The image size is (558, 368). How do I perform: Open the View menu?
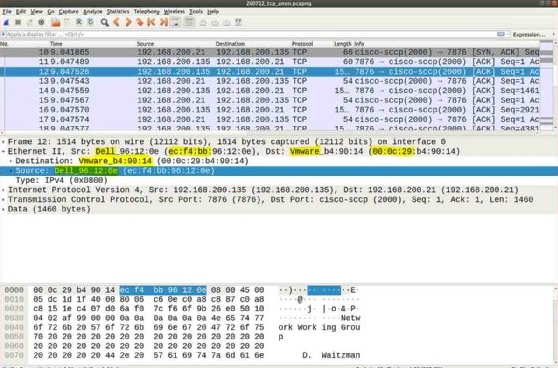(36, 12)
